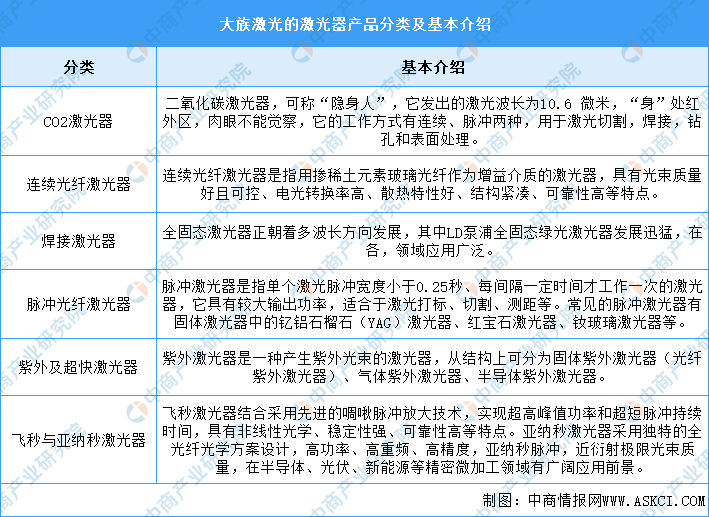Screen dimensions: 709x517
Task: Click the description about 啁啾脉冲放大技术
Action: [432, 439]
